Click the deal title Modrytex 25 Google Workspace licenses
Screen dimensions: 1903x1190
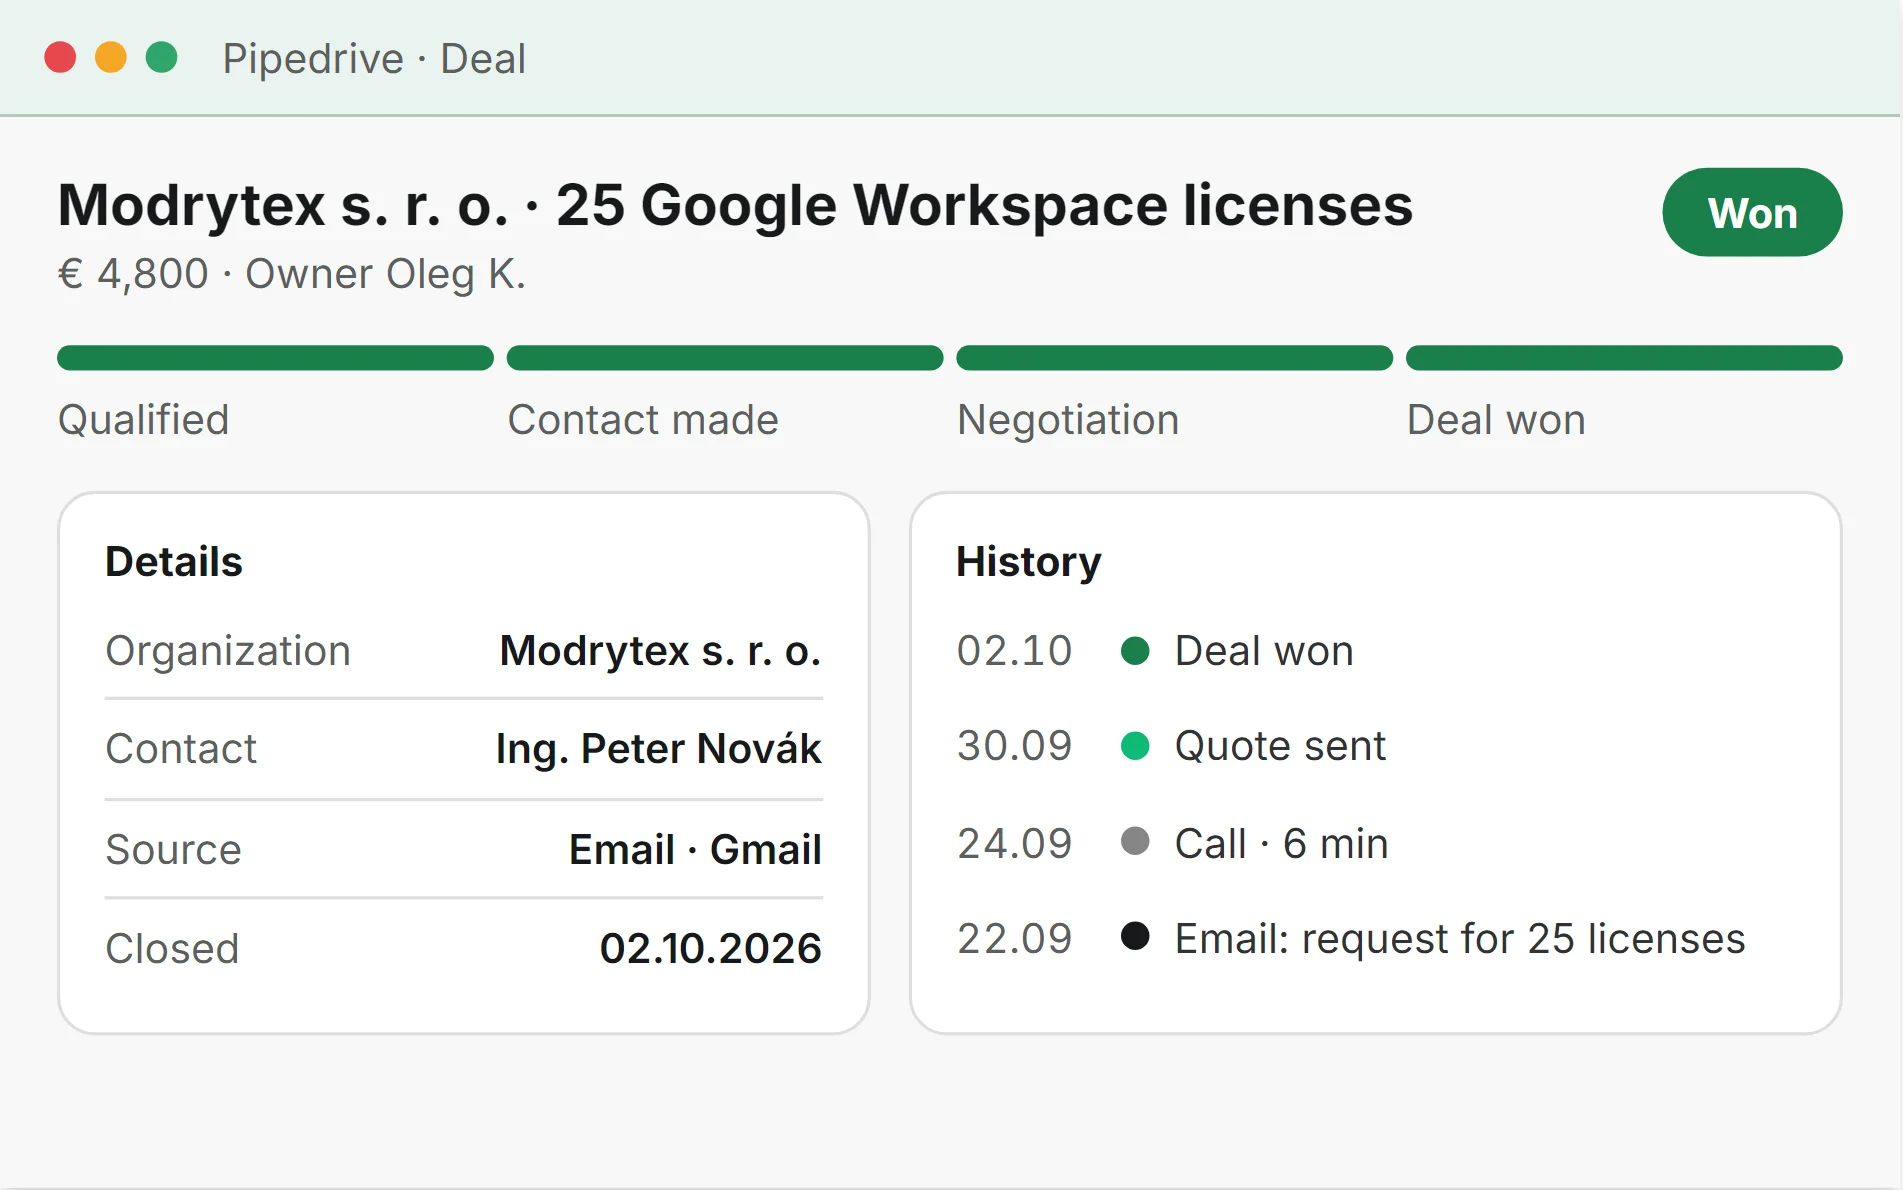coord(735,205)
